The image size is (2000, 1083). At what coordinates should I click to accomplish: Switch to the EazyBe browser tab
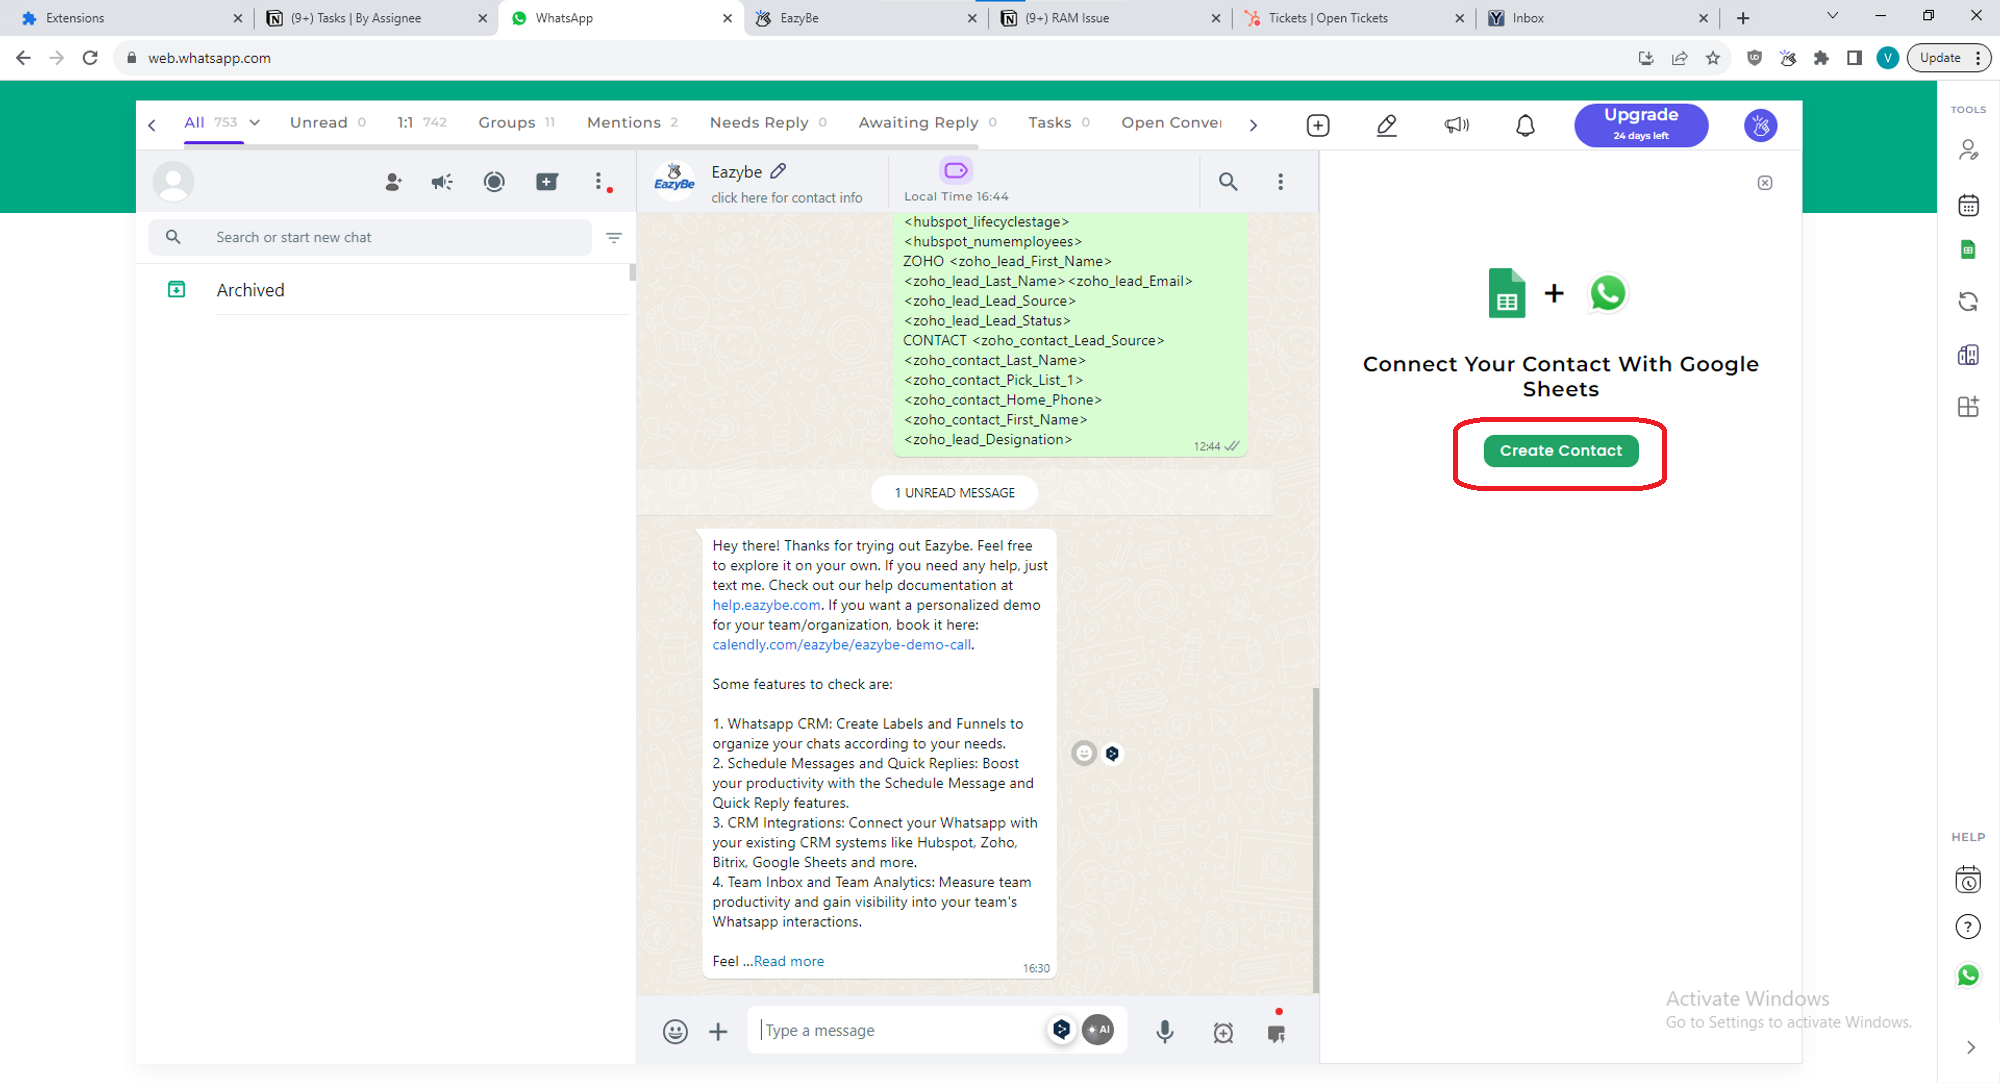click(x=866, y=18)
